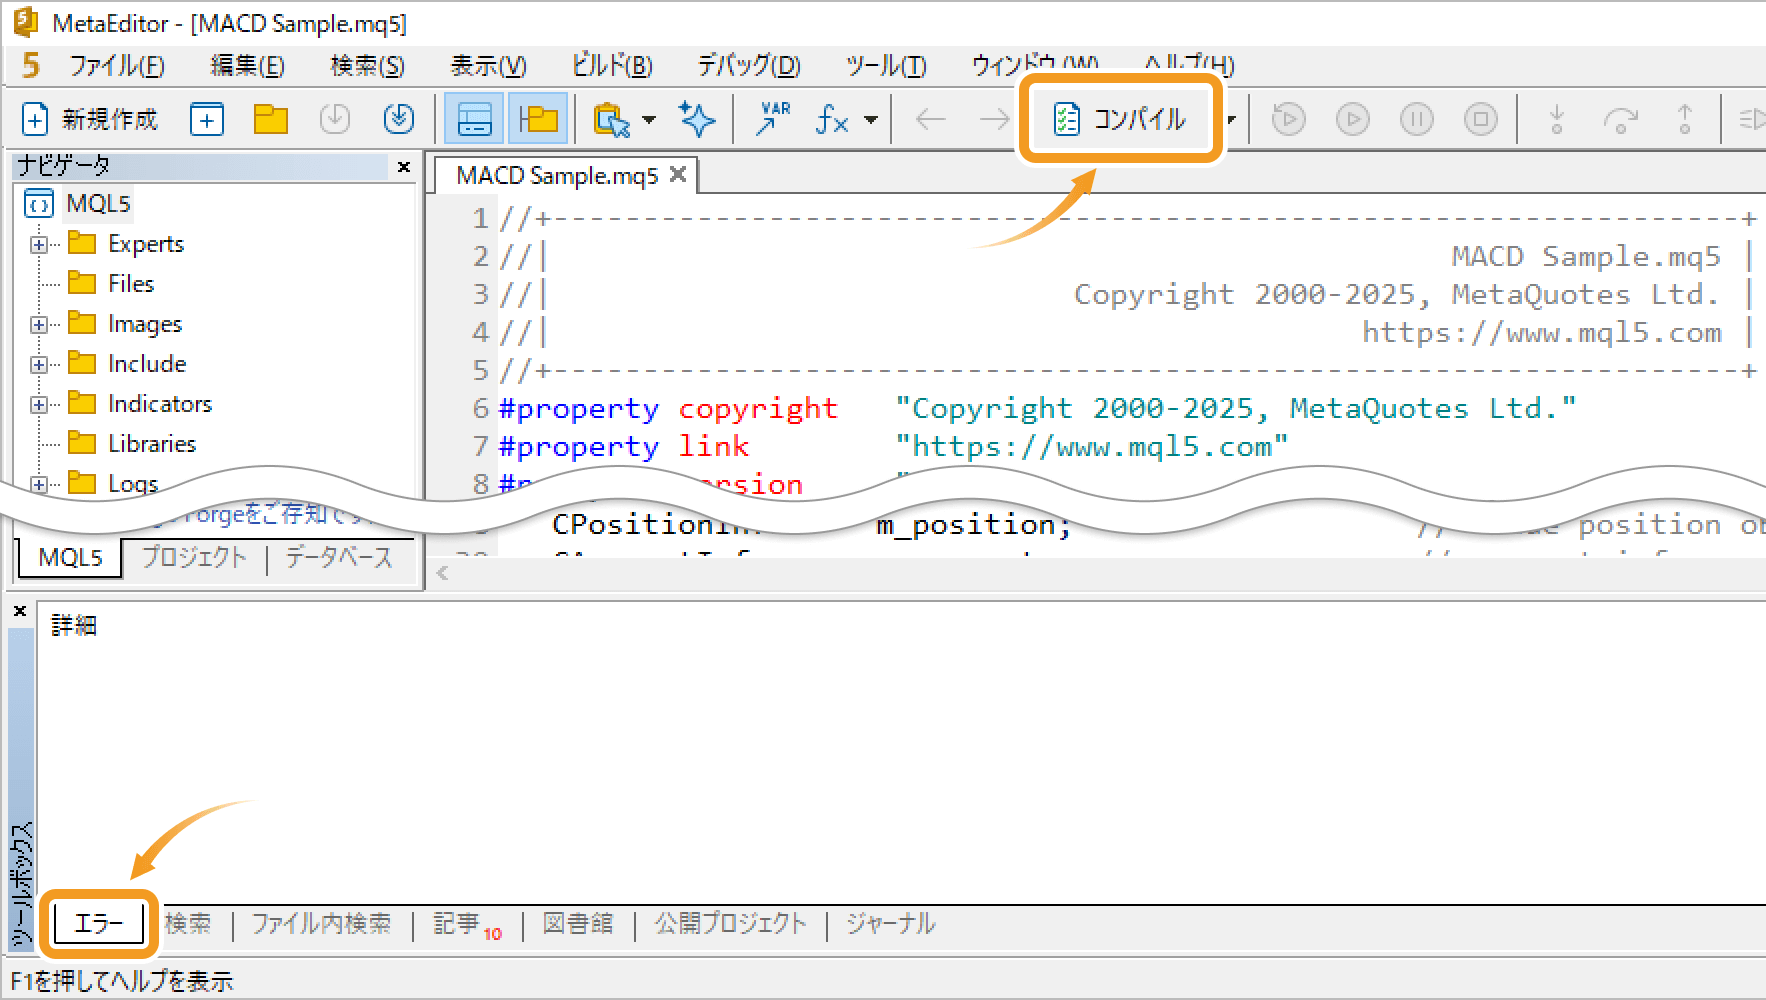Viewport: 1766px width, 1000px height.
Task: Click the save all download-arrow icon
Action: pyautogui.click(x=399, y=119)
